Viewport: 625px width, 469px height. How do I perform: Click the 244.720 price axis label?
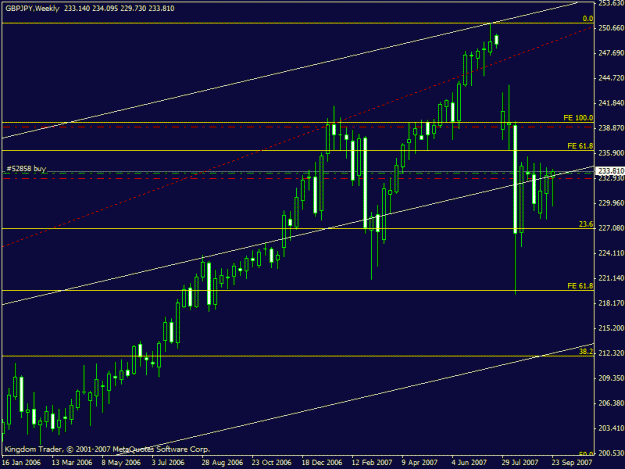pyautogui.click(x=611, y=78)
